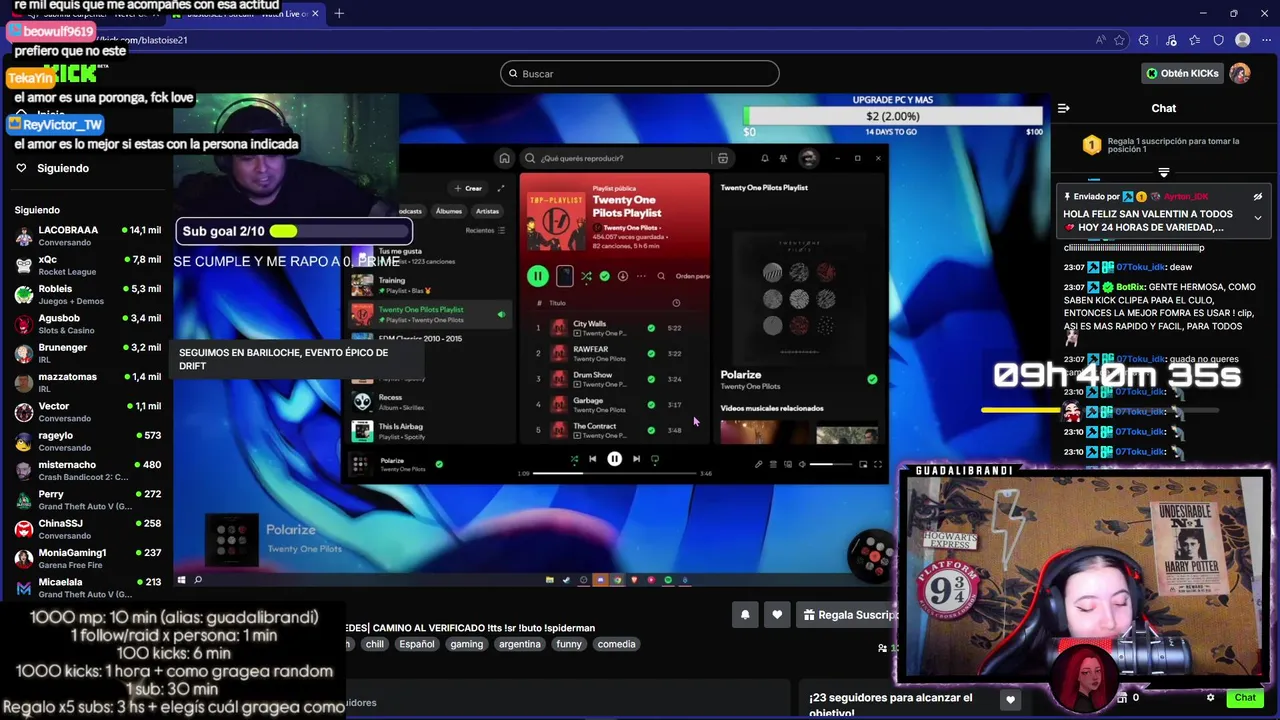Toggle playlist shuffle icon beside green pause button
This screenshot has width=1280, height=720.
coord(586,276)
